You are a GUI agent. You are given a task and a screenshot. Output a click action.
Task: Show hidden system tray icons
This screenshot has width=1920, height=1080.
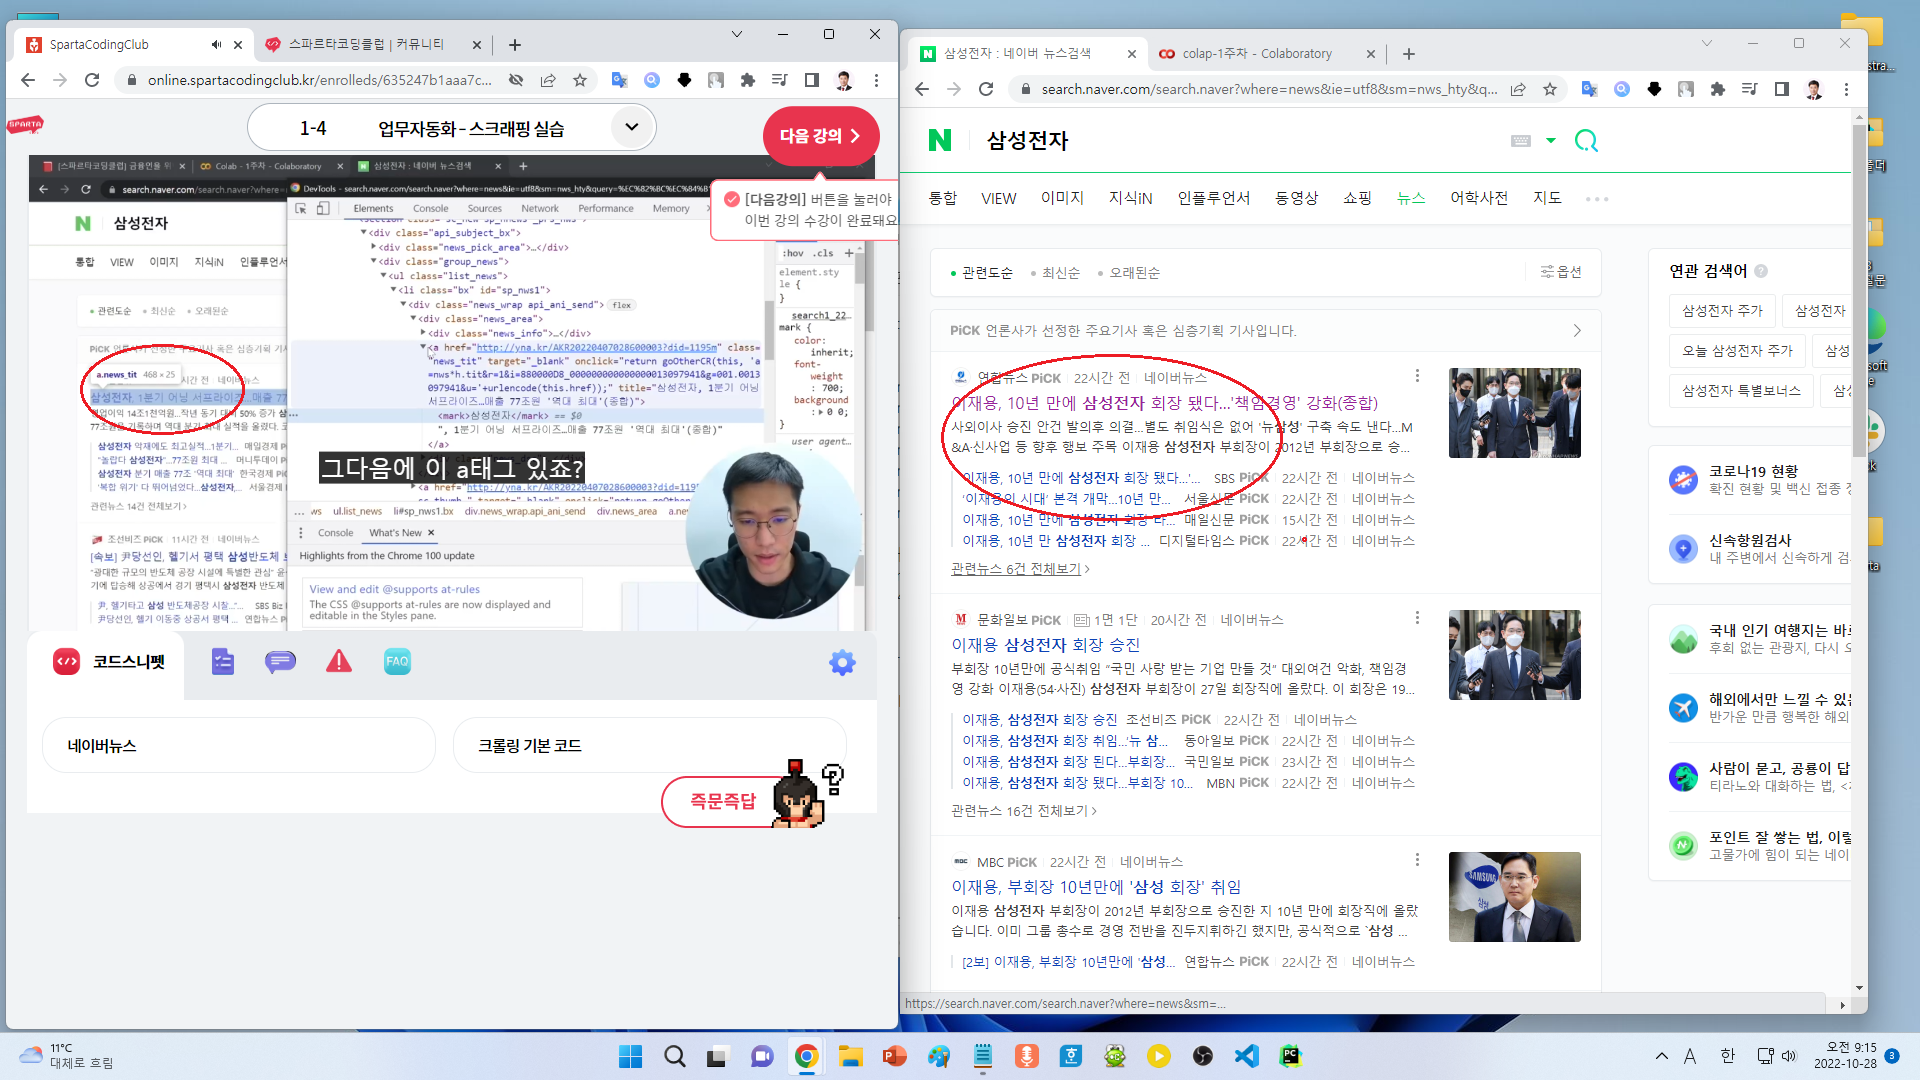click(x=1662, y=1056)
